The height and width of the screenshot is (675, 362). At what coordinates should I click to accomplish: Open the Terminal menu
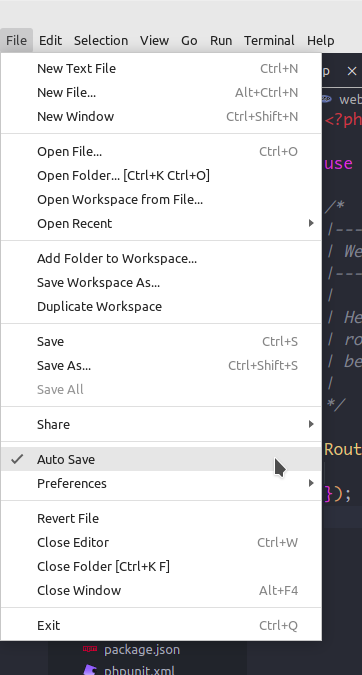tap(269, 40)
